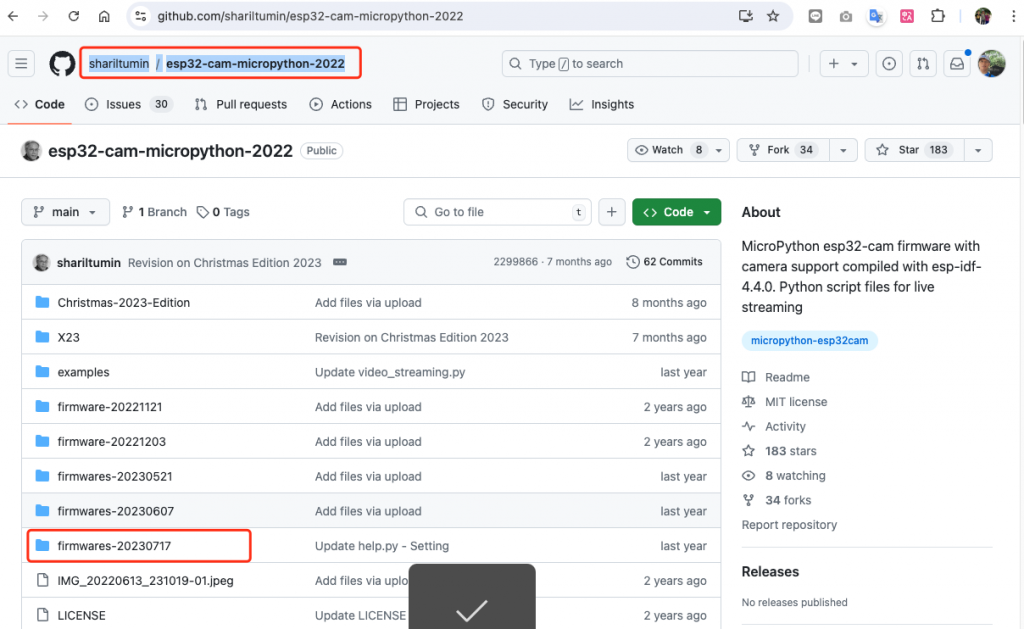Open the green Code dropdown button
Viewport: 1024px width, 629px height.
pyautogui.click(x=677, y=212)
